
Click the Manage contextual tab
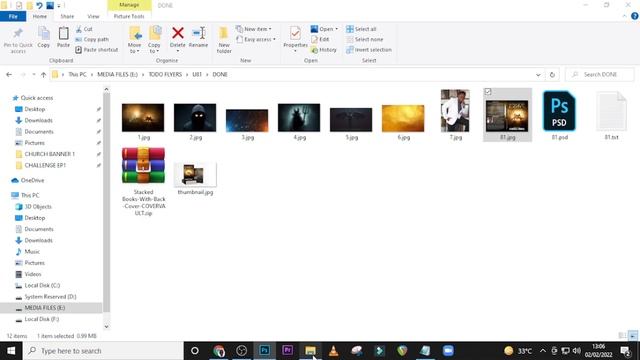coord(129,5)
